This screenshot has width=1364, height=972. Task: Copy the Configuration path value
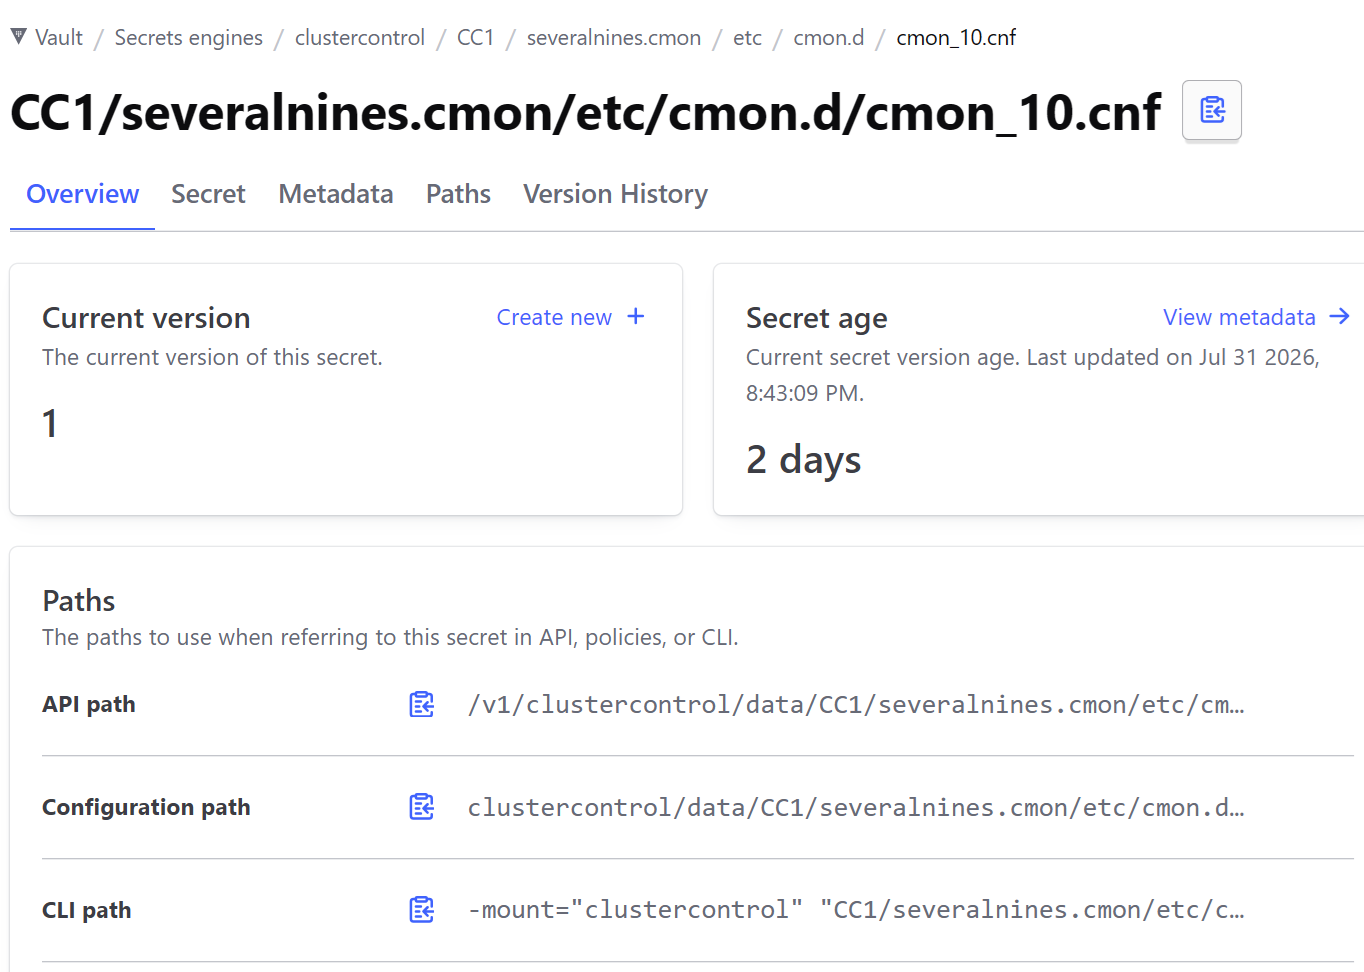[422, 807]
